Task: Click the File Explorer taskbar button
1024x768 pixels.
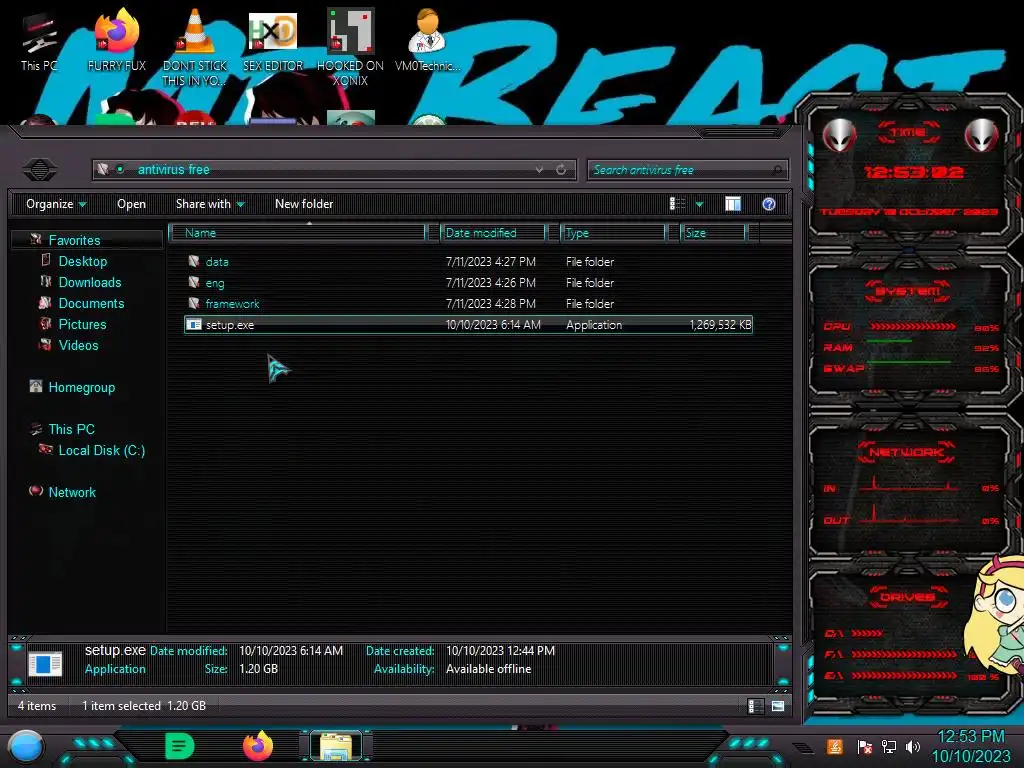Action: 336,746
